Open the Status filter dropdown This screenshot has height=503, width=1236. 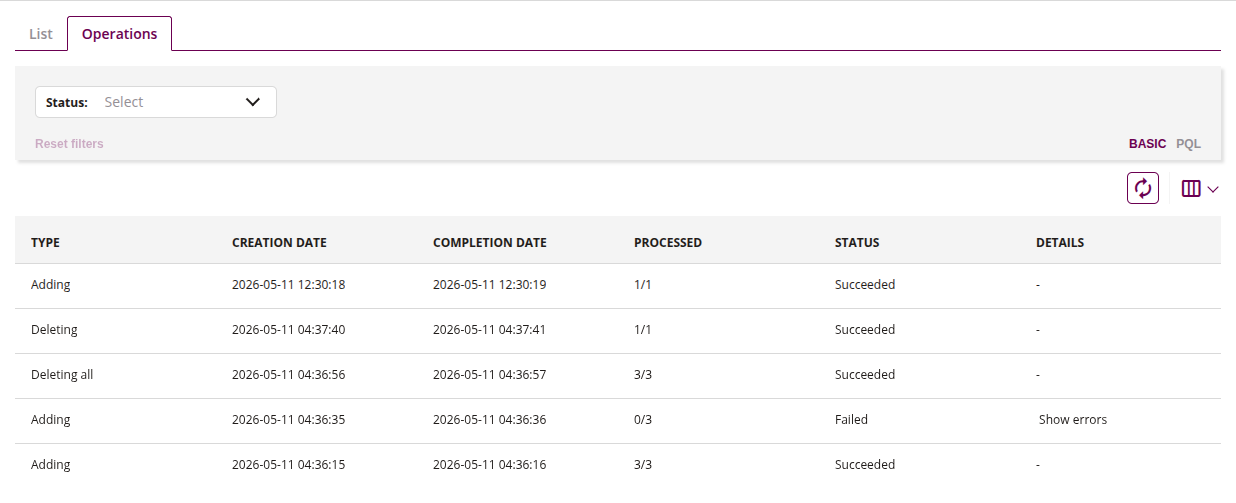click(156, 102)
